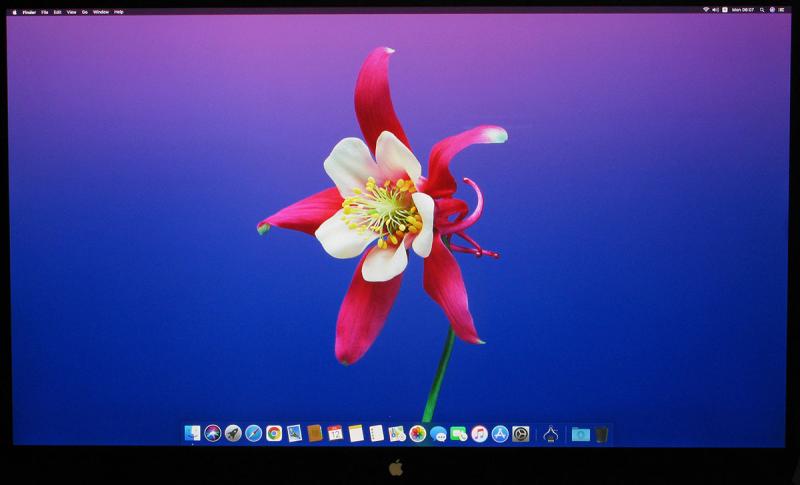800x485 pixels.
Task: Open the File menu
Action: click(44, 11)
